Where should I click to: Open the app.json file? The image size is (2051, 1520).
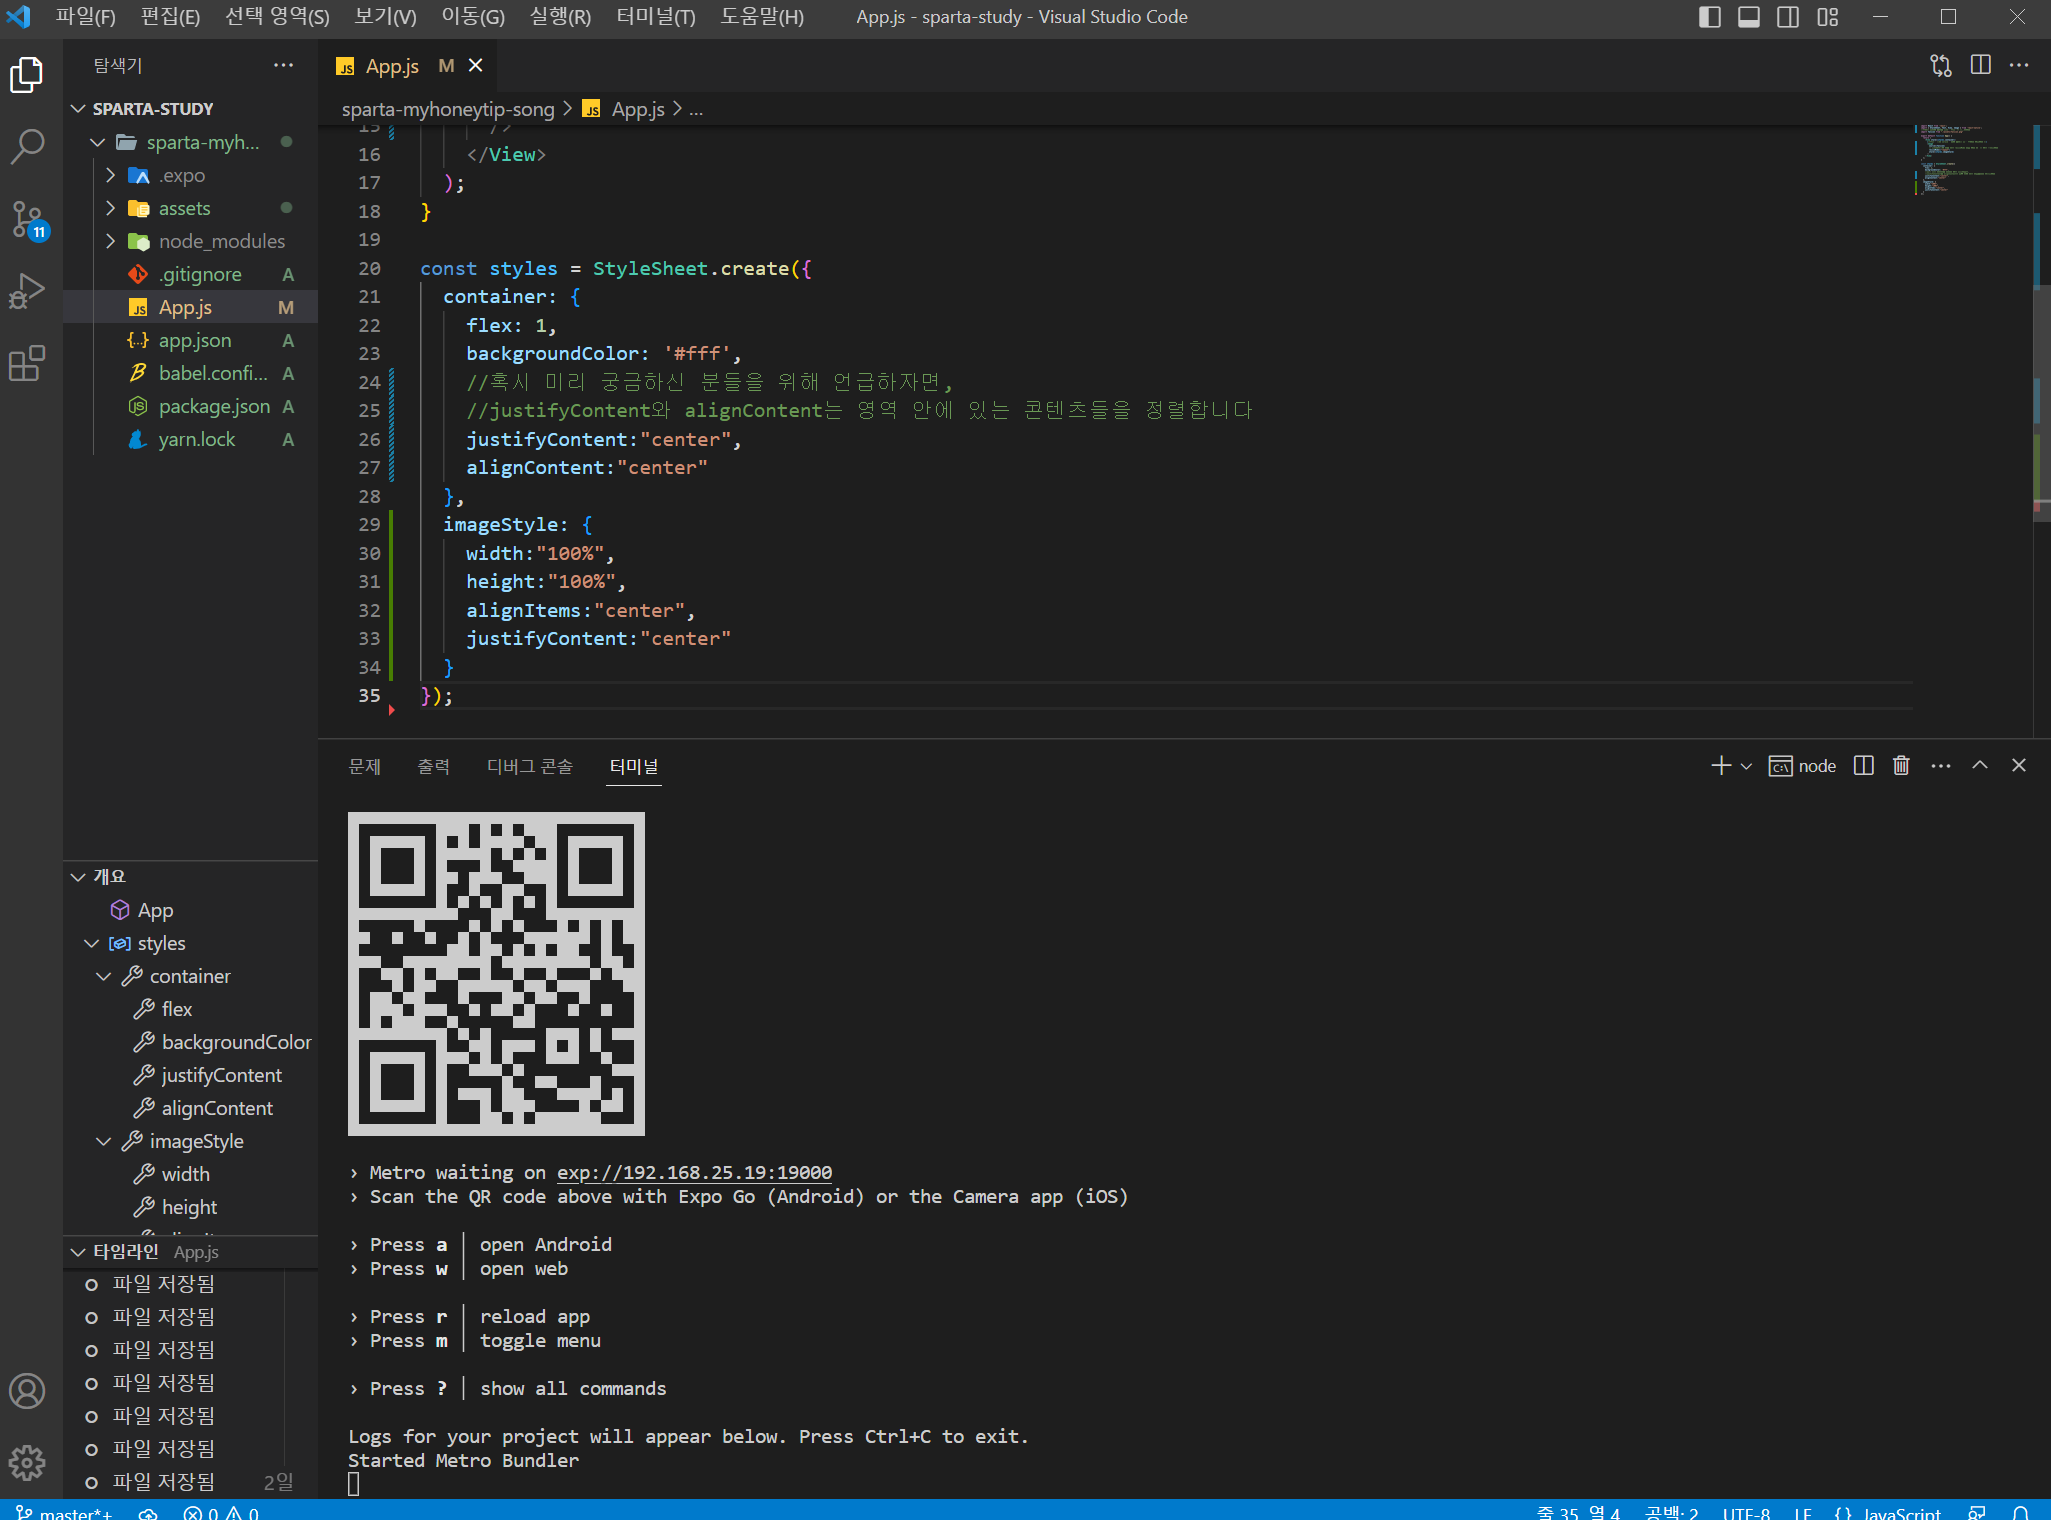(190, 341)
